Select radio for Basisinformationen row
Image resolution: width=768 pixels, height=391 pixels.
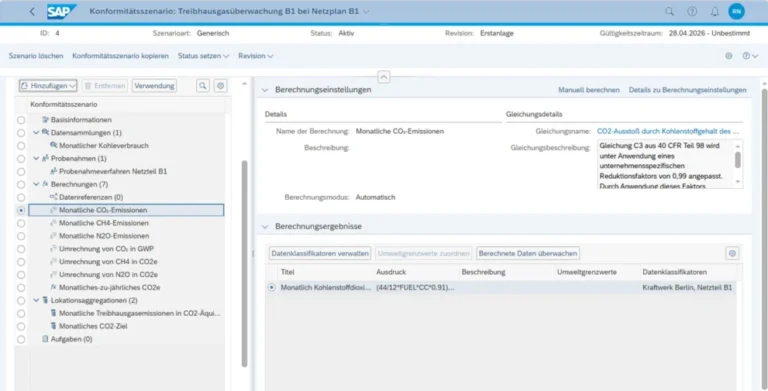point(21,120)
